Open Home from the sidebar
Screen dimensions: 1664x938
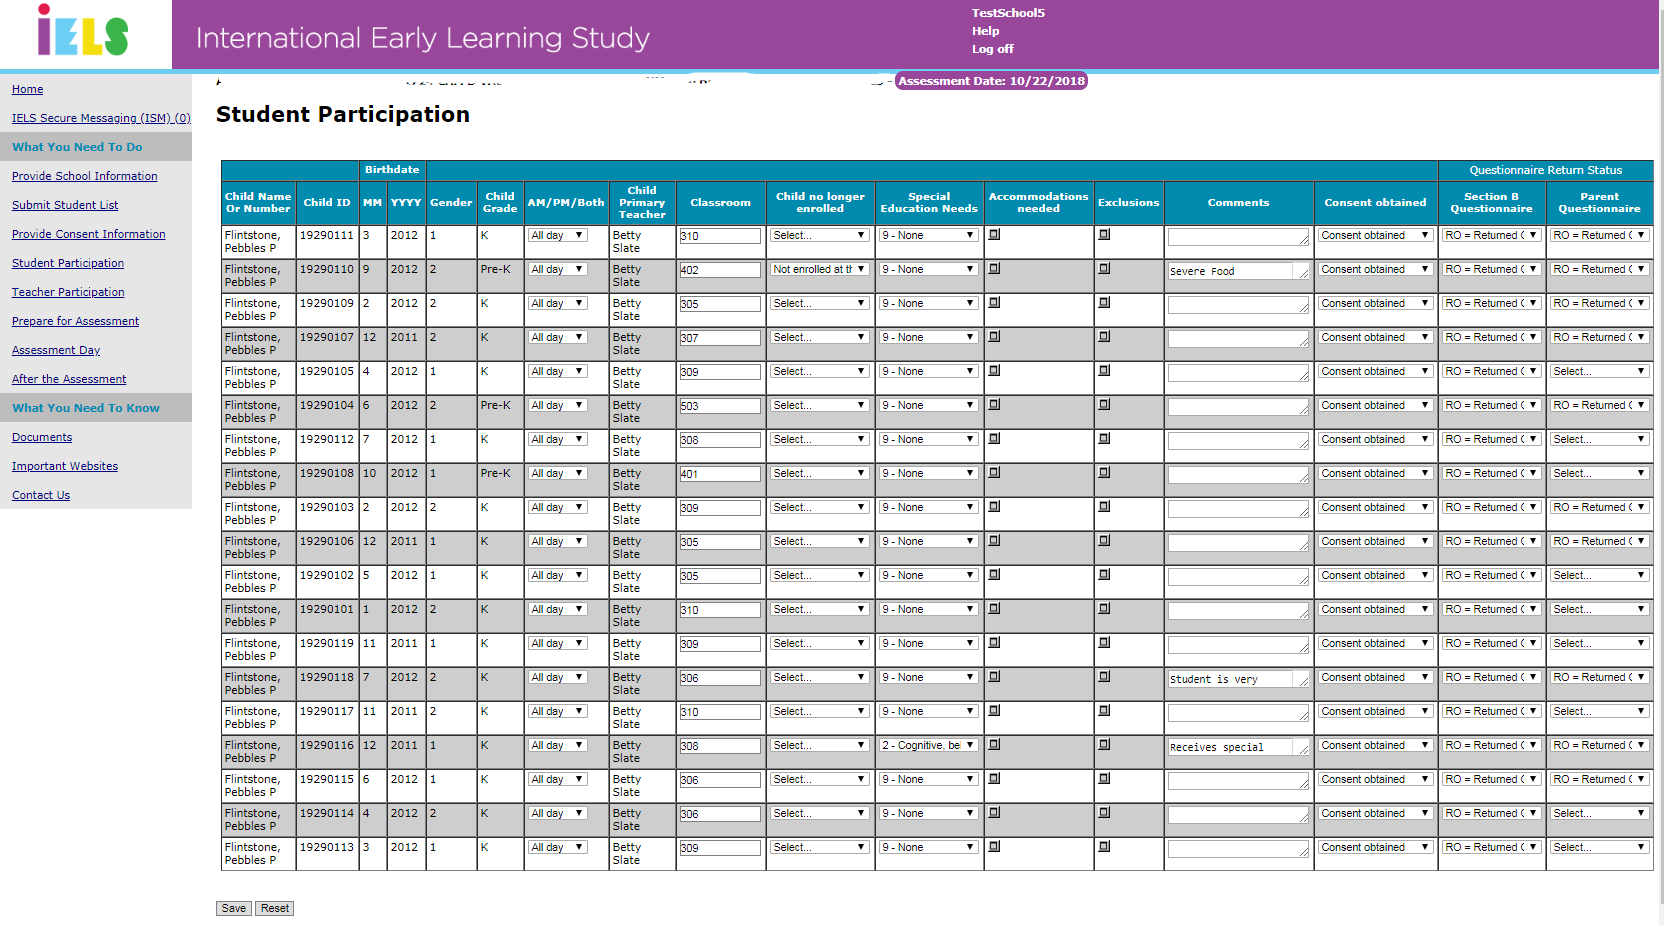(27, 89)
